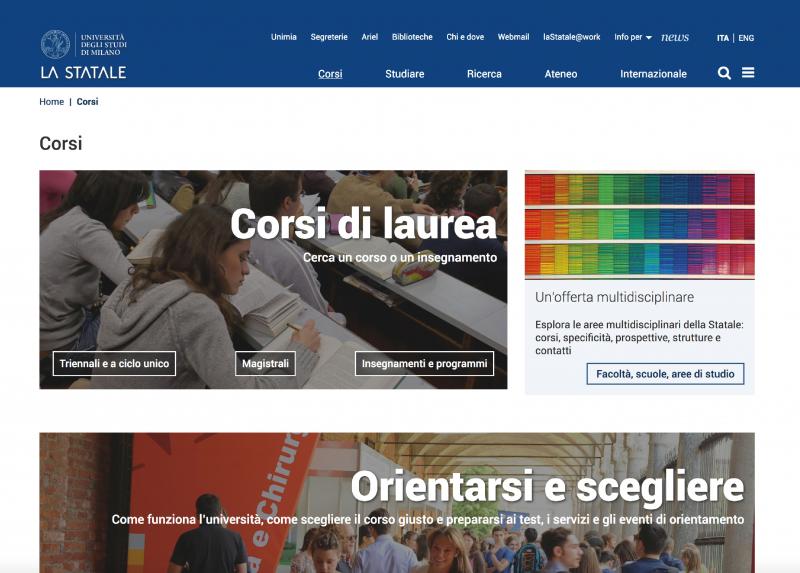Open the Orientarsi e scegliere banner heading
This screenshot has width=800, height=573.
(x=547, y=486)
